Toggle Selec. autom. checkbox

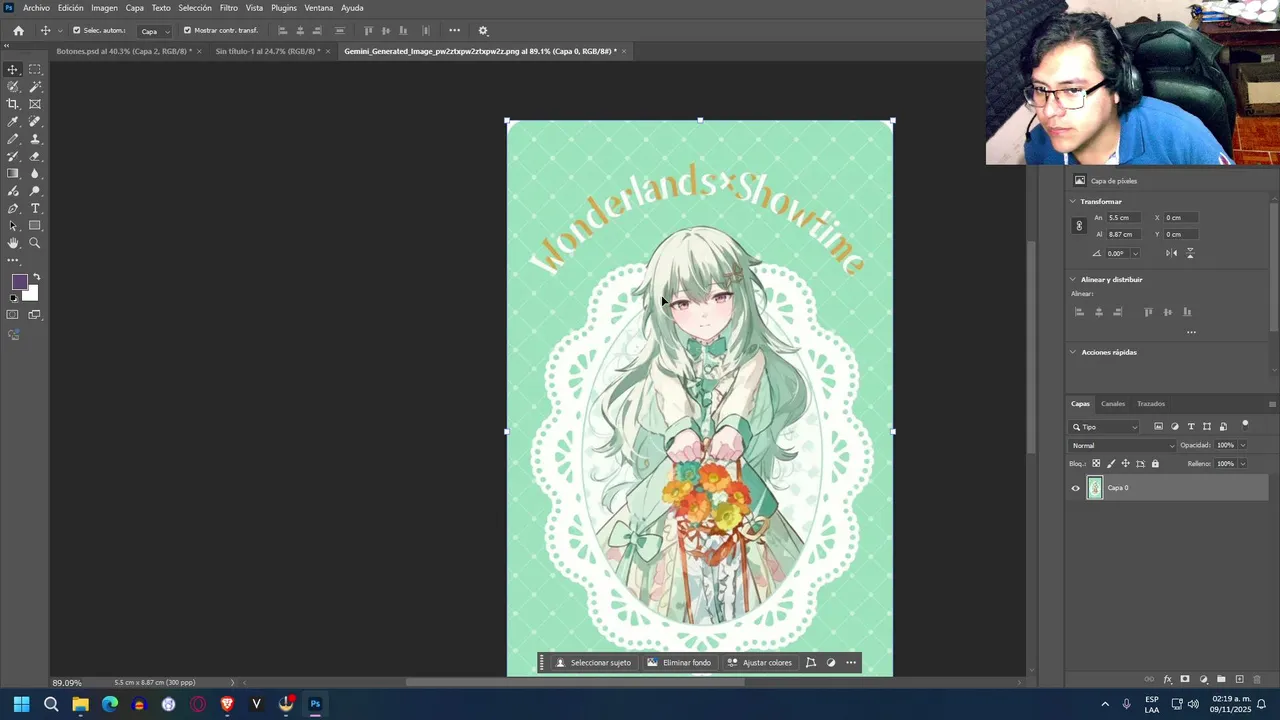[77, 30]
